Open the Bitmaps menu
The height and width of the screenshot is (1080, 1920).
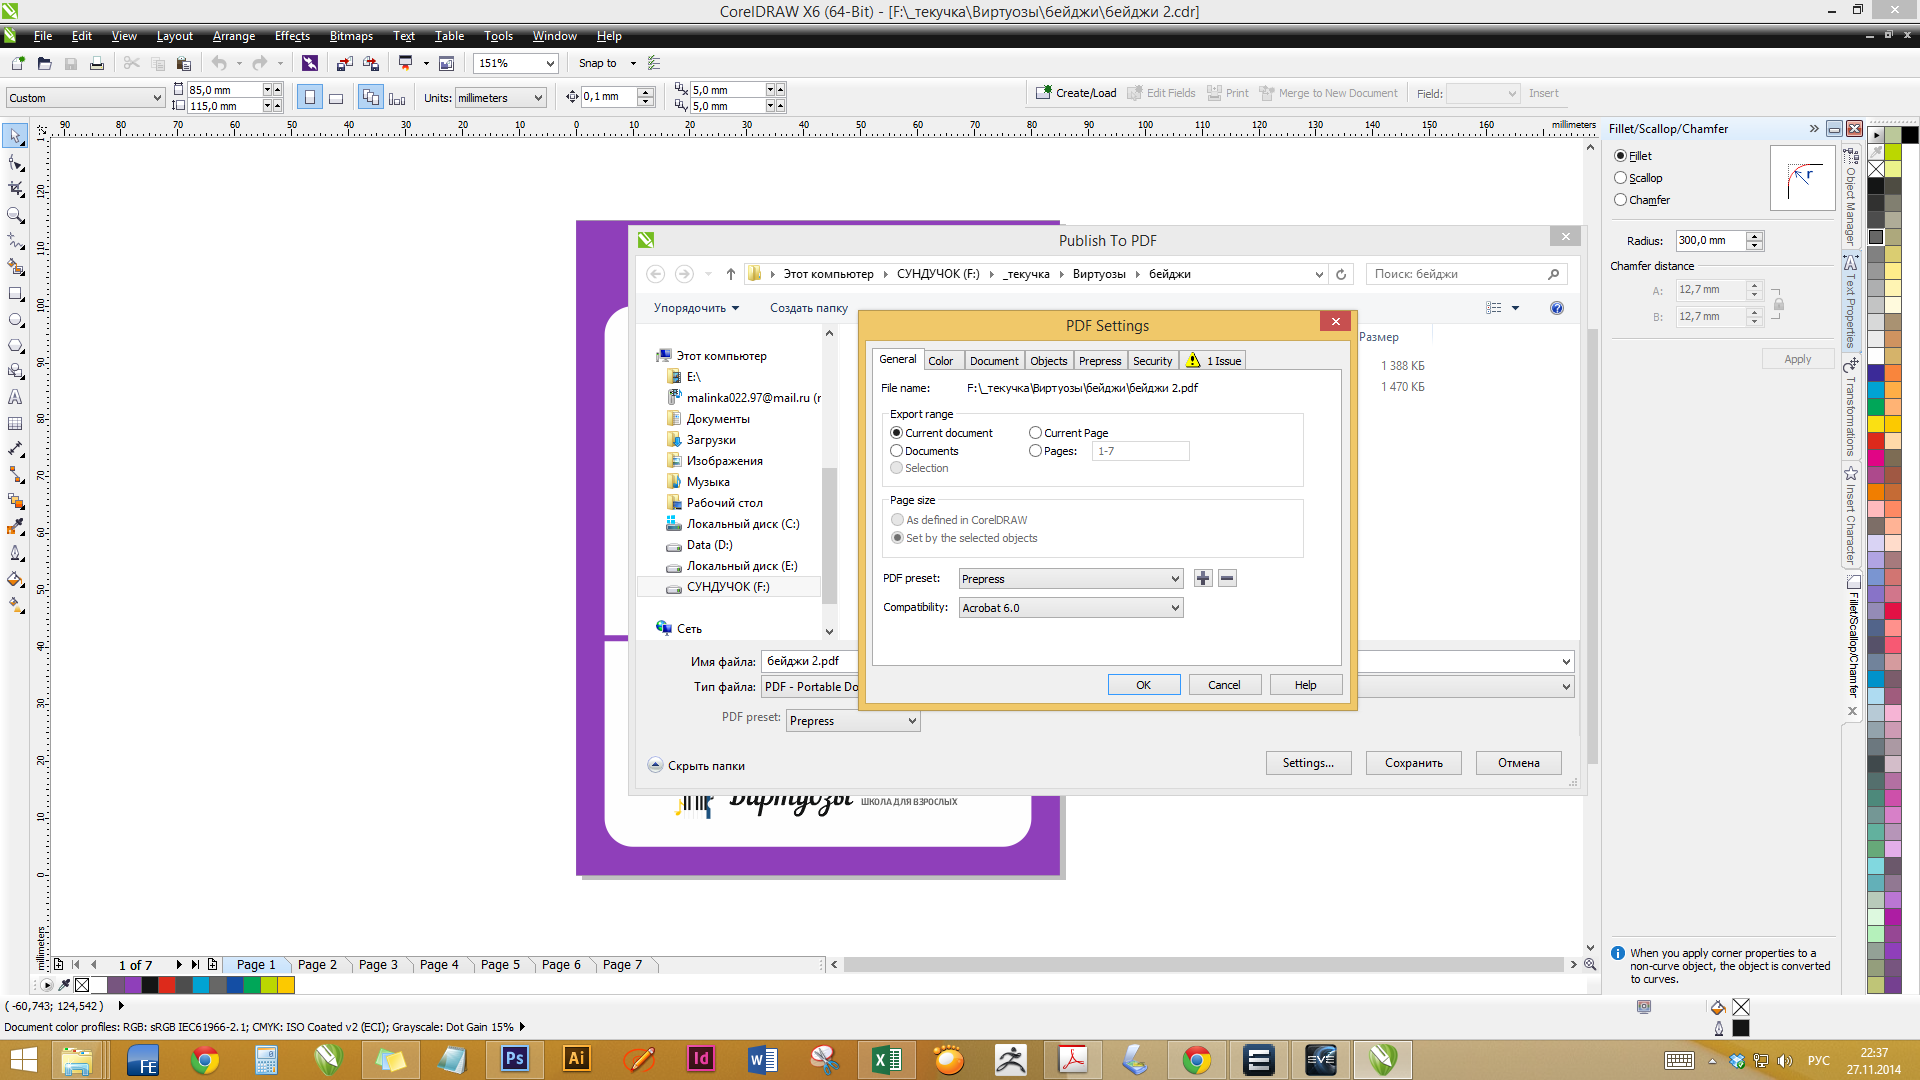(x=351, y=36)
